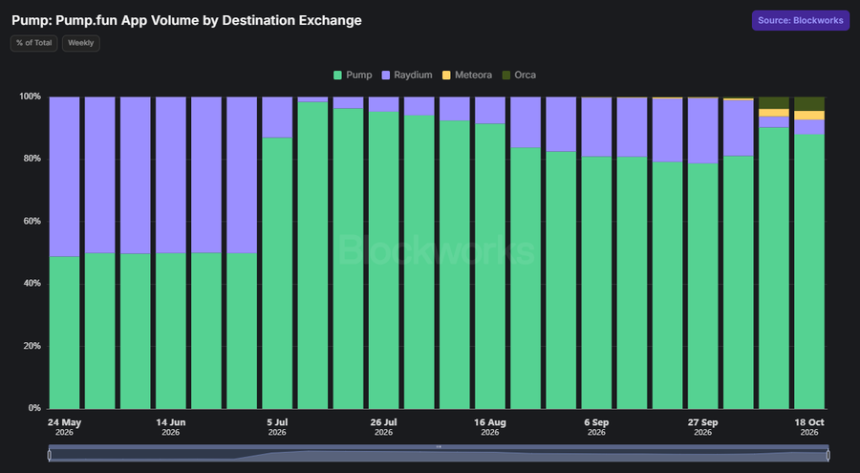Screen dimensions: 860x473
Task: Click the center grip atop range slider
Action: click(438, 447)
